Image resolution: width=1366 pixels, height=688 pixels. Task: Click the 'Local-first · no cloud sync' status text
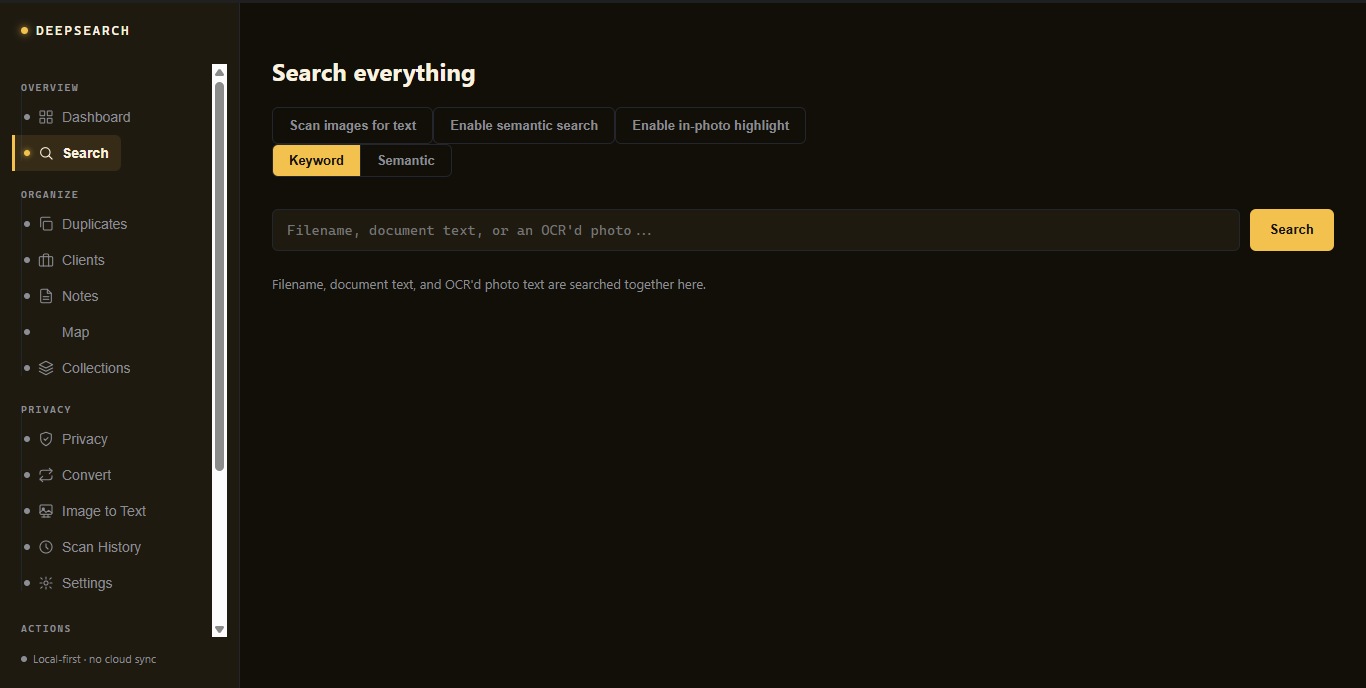(95, 659)
